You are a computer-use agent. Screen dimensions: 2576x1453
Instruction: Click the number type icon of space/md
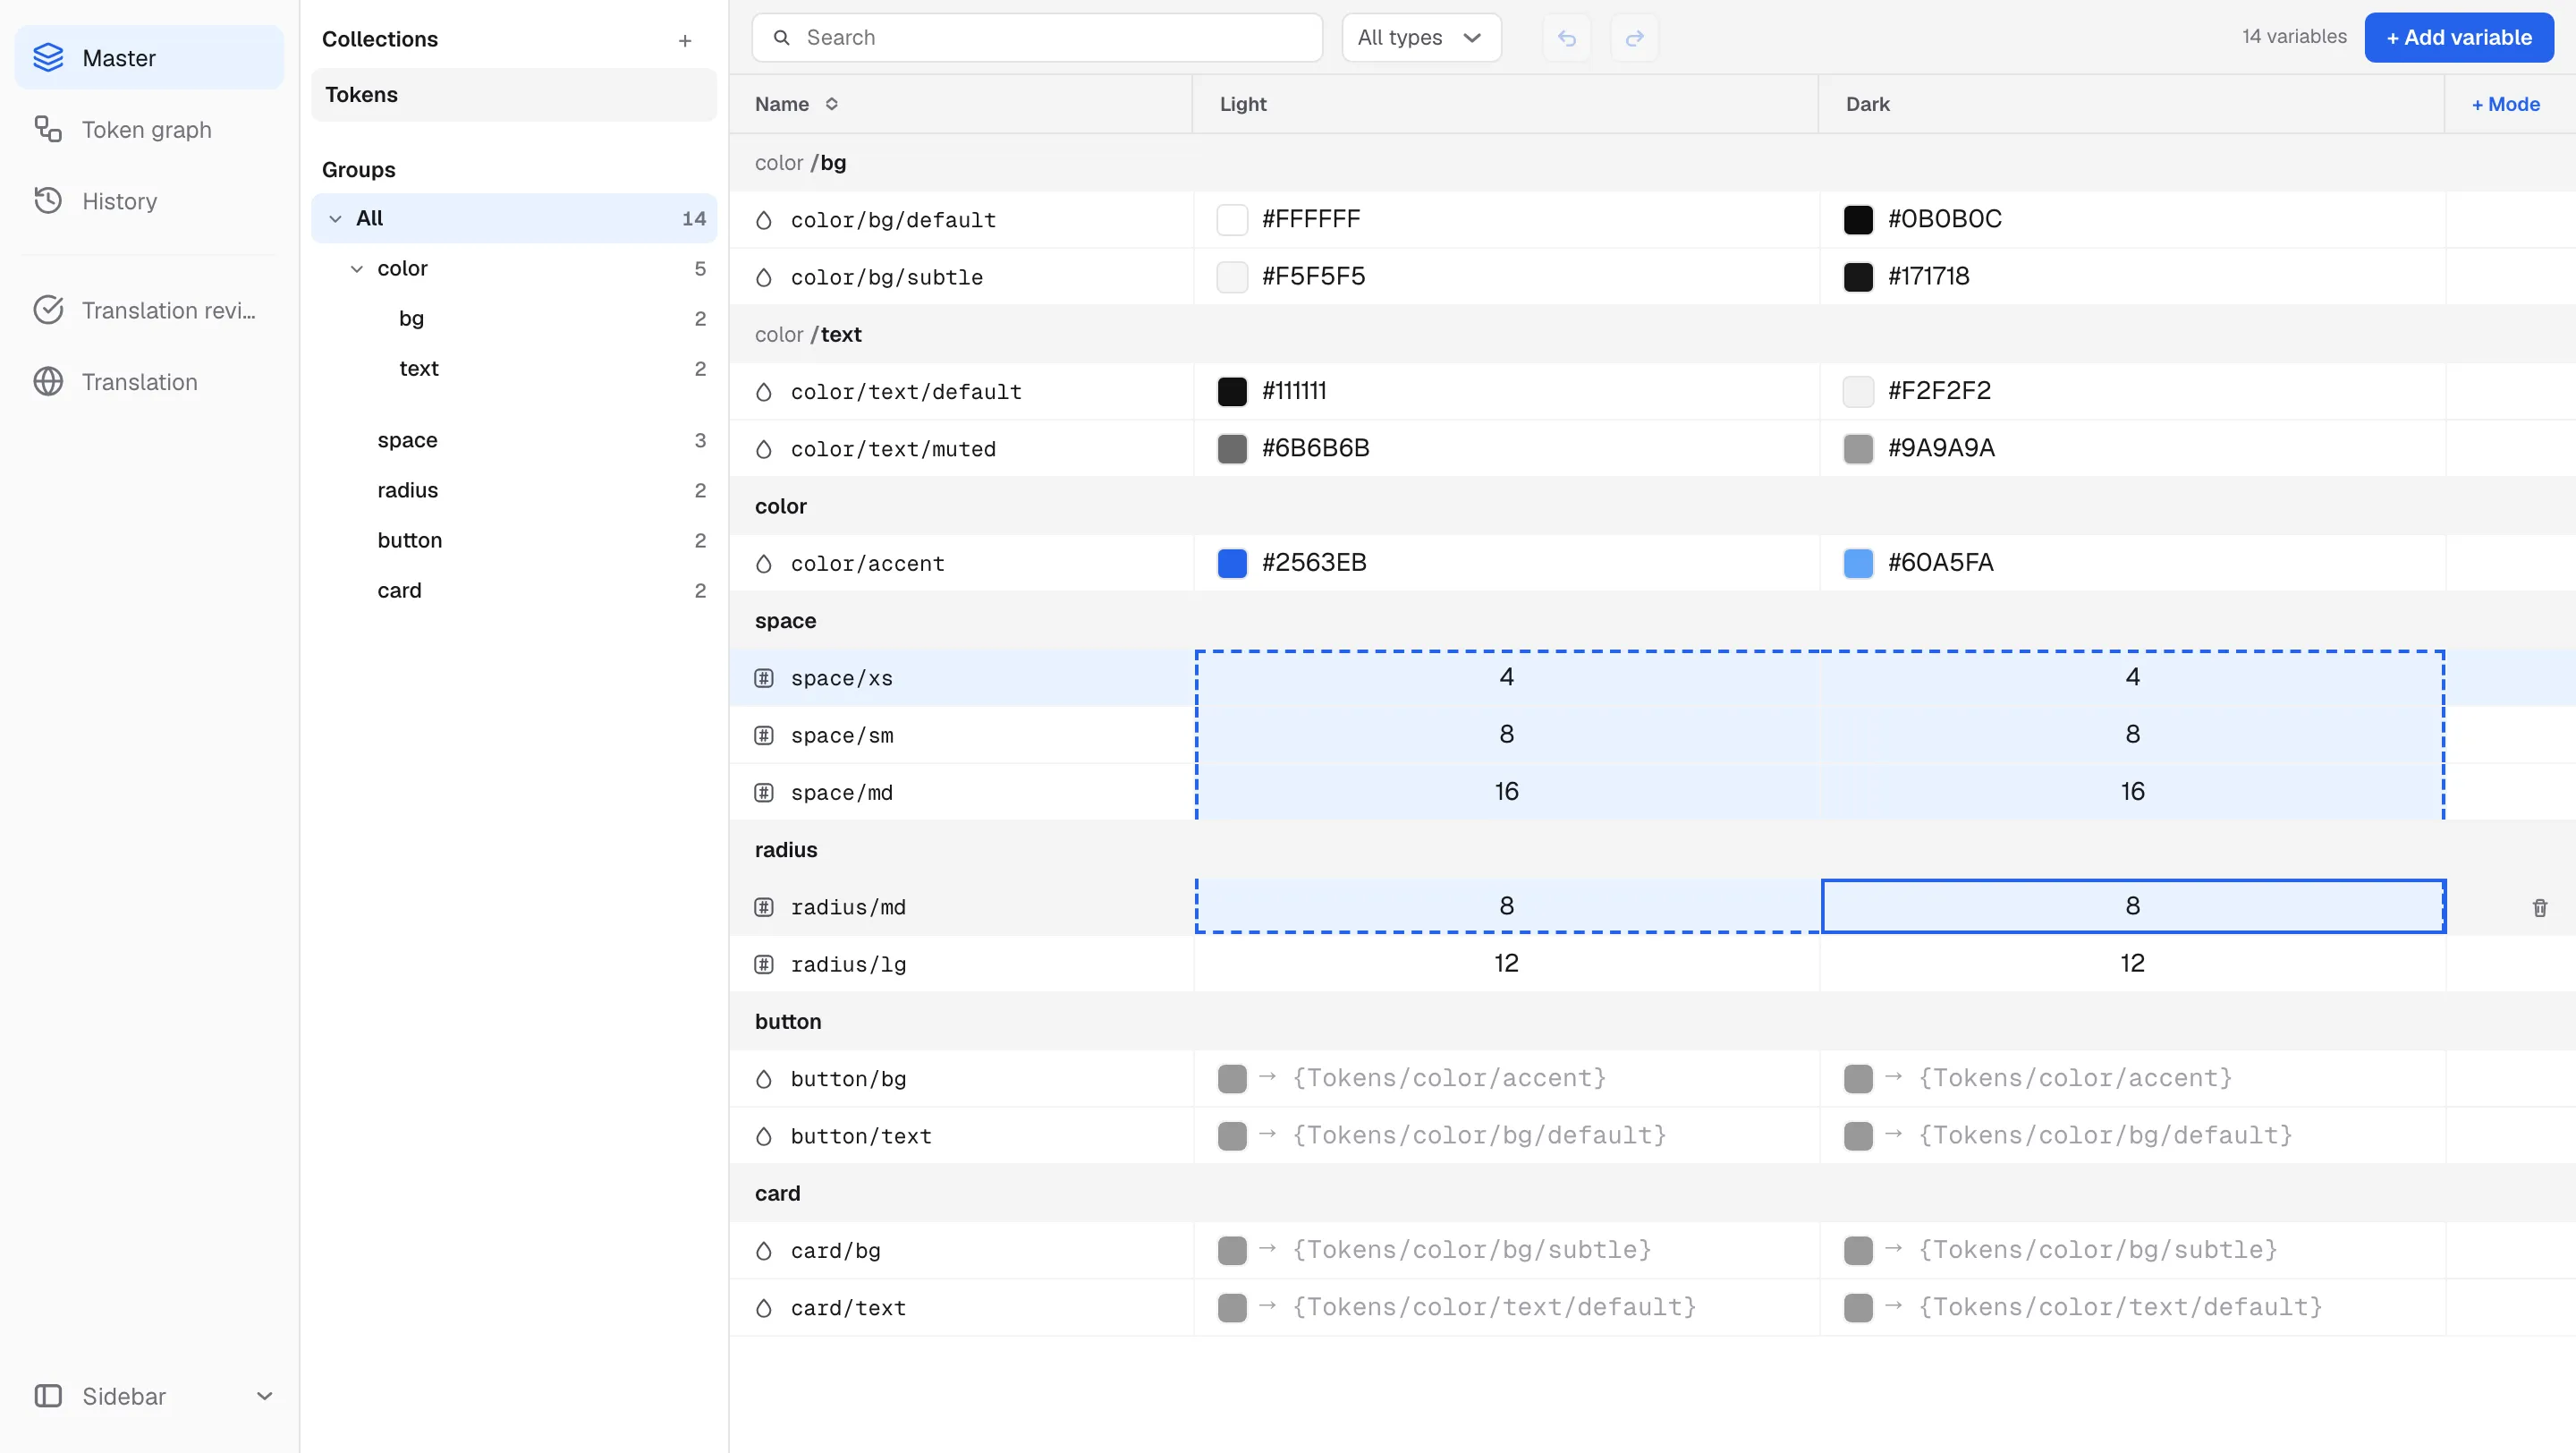coord(764,793)
